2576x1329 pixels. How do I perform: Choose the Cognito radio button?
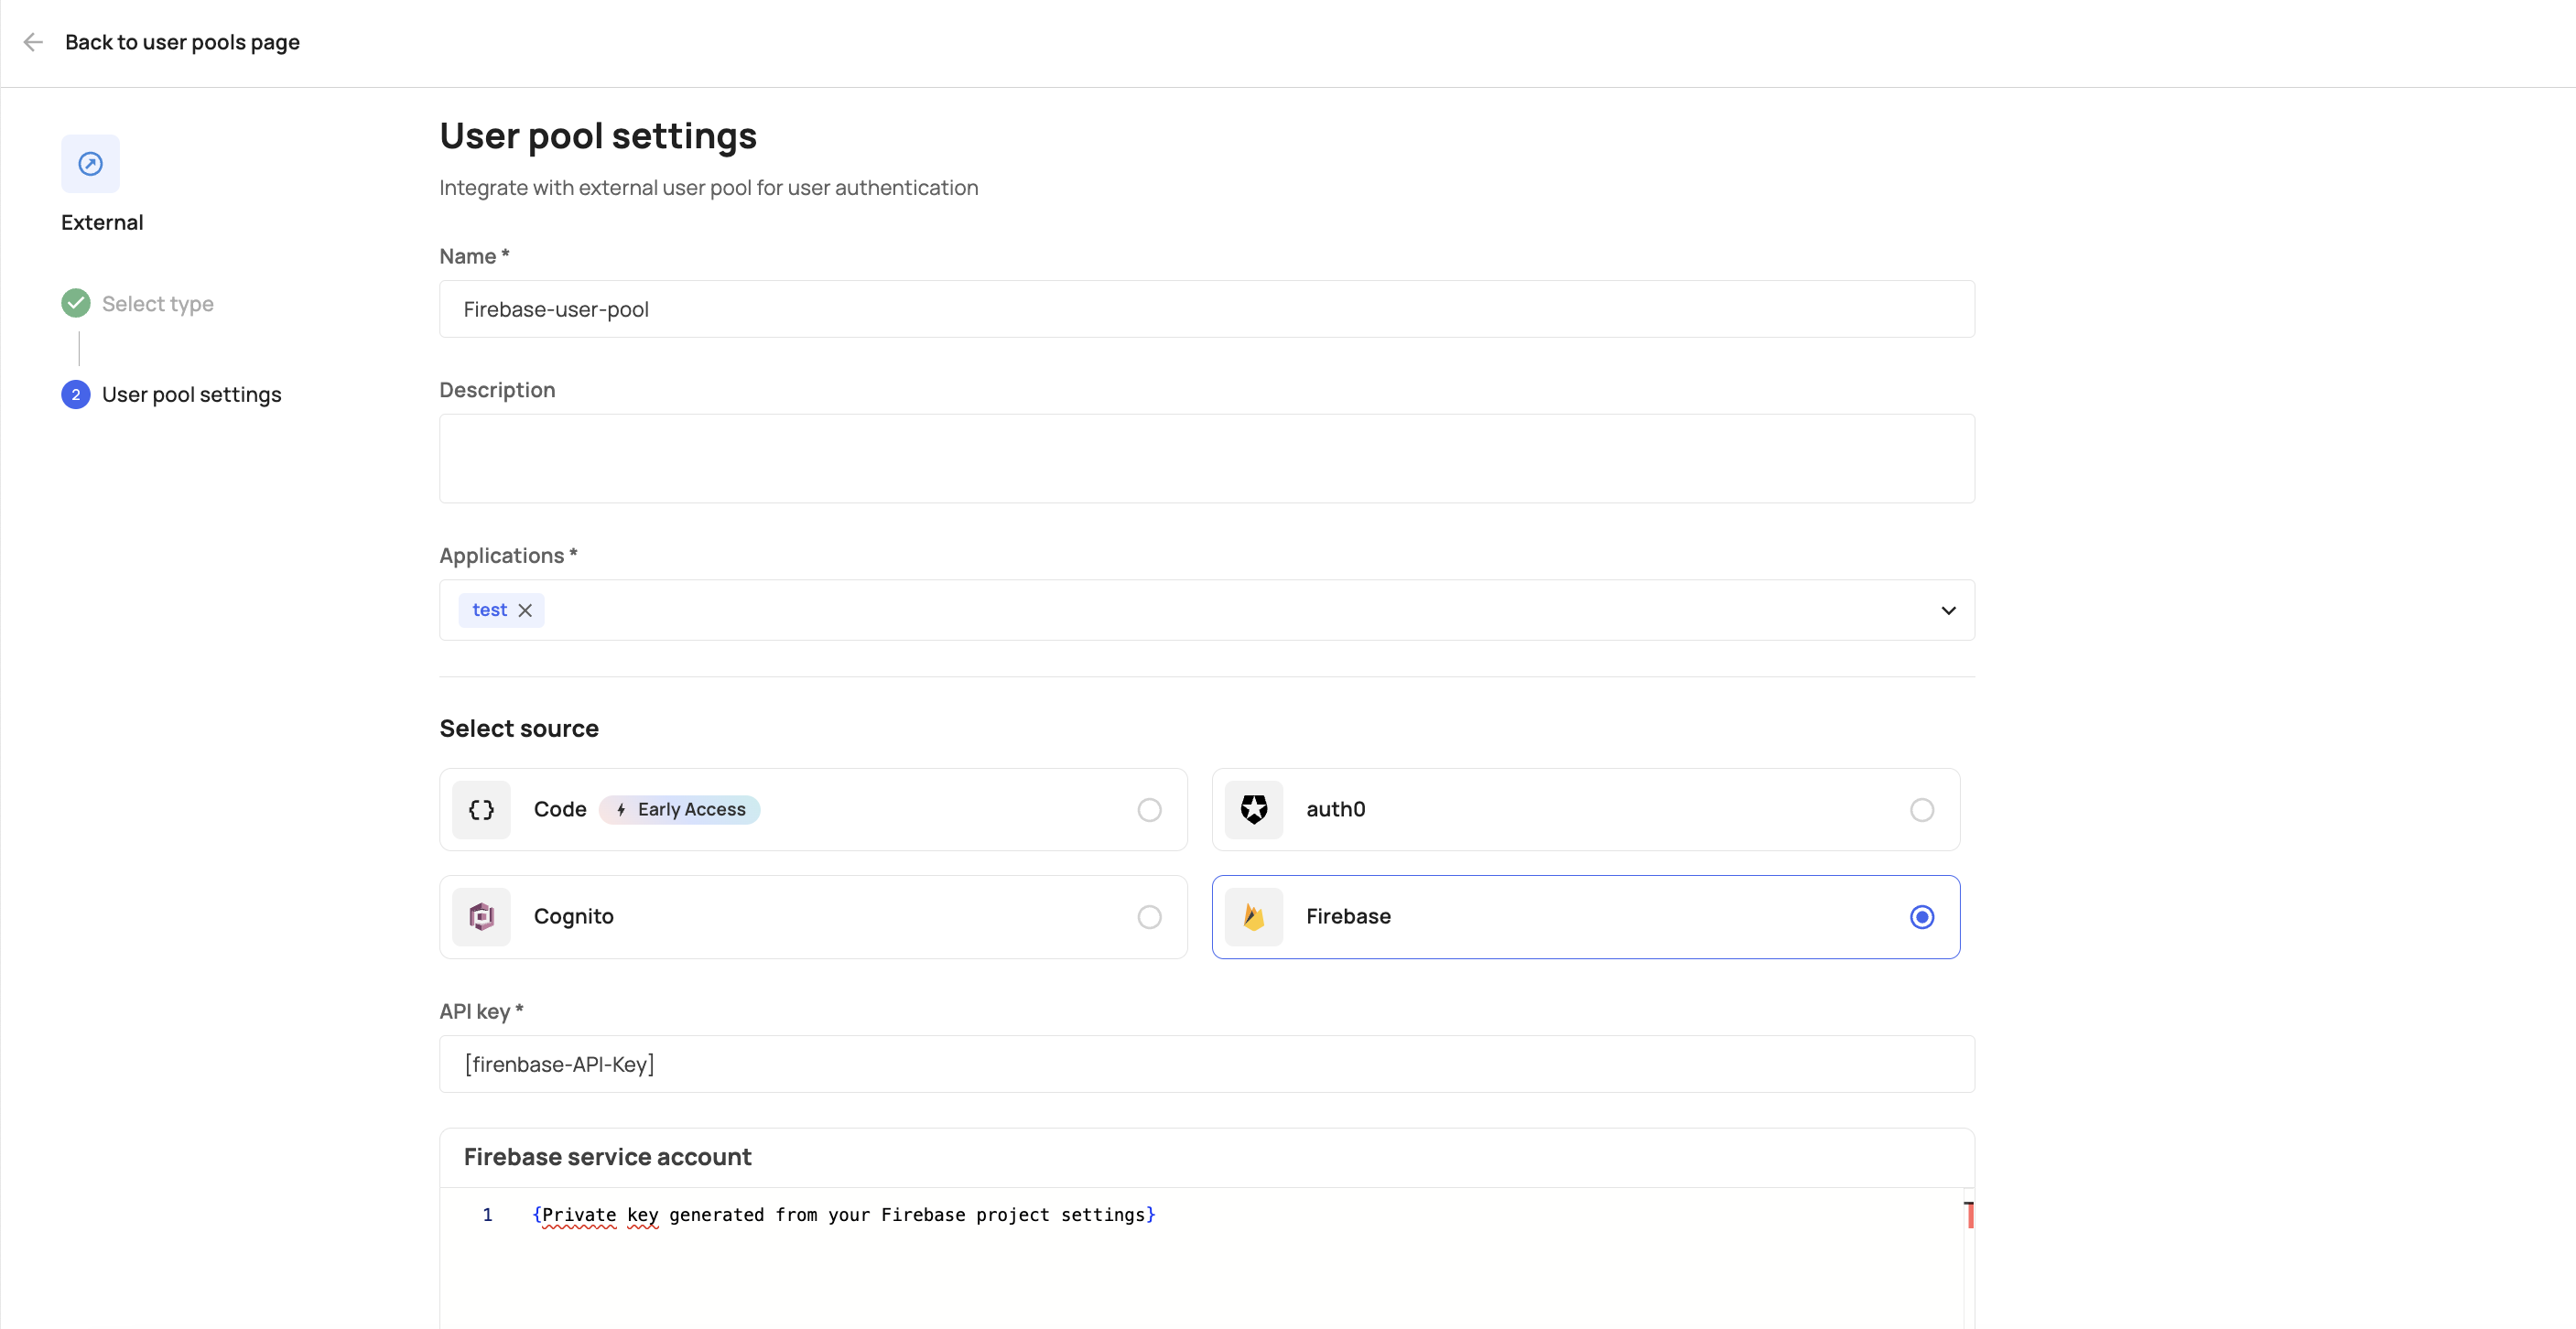point(1149,917)
